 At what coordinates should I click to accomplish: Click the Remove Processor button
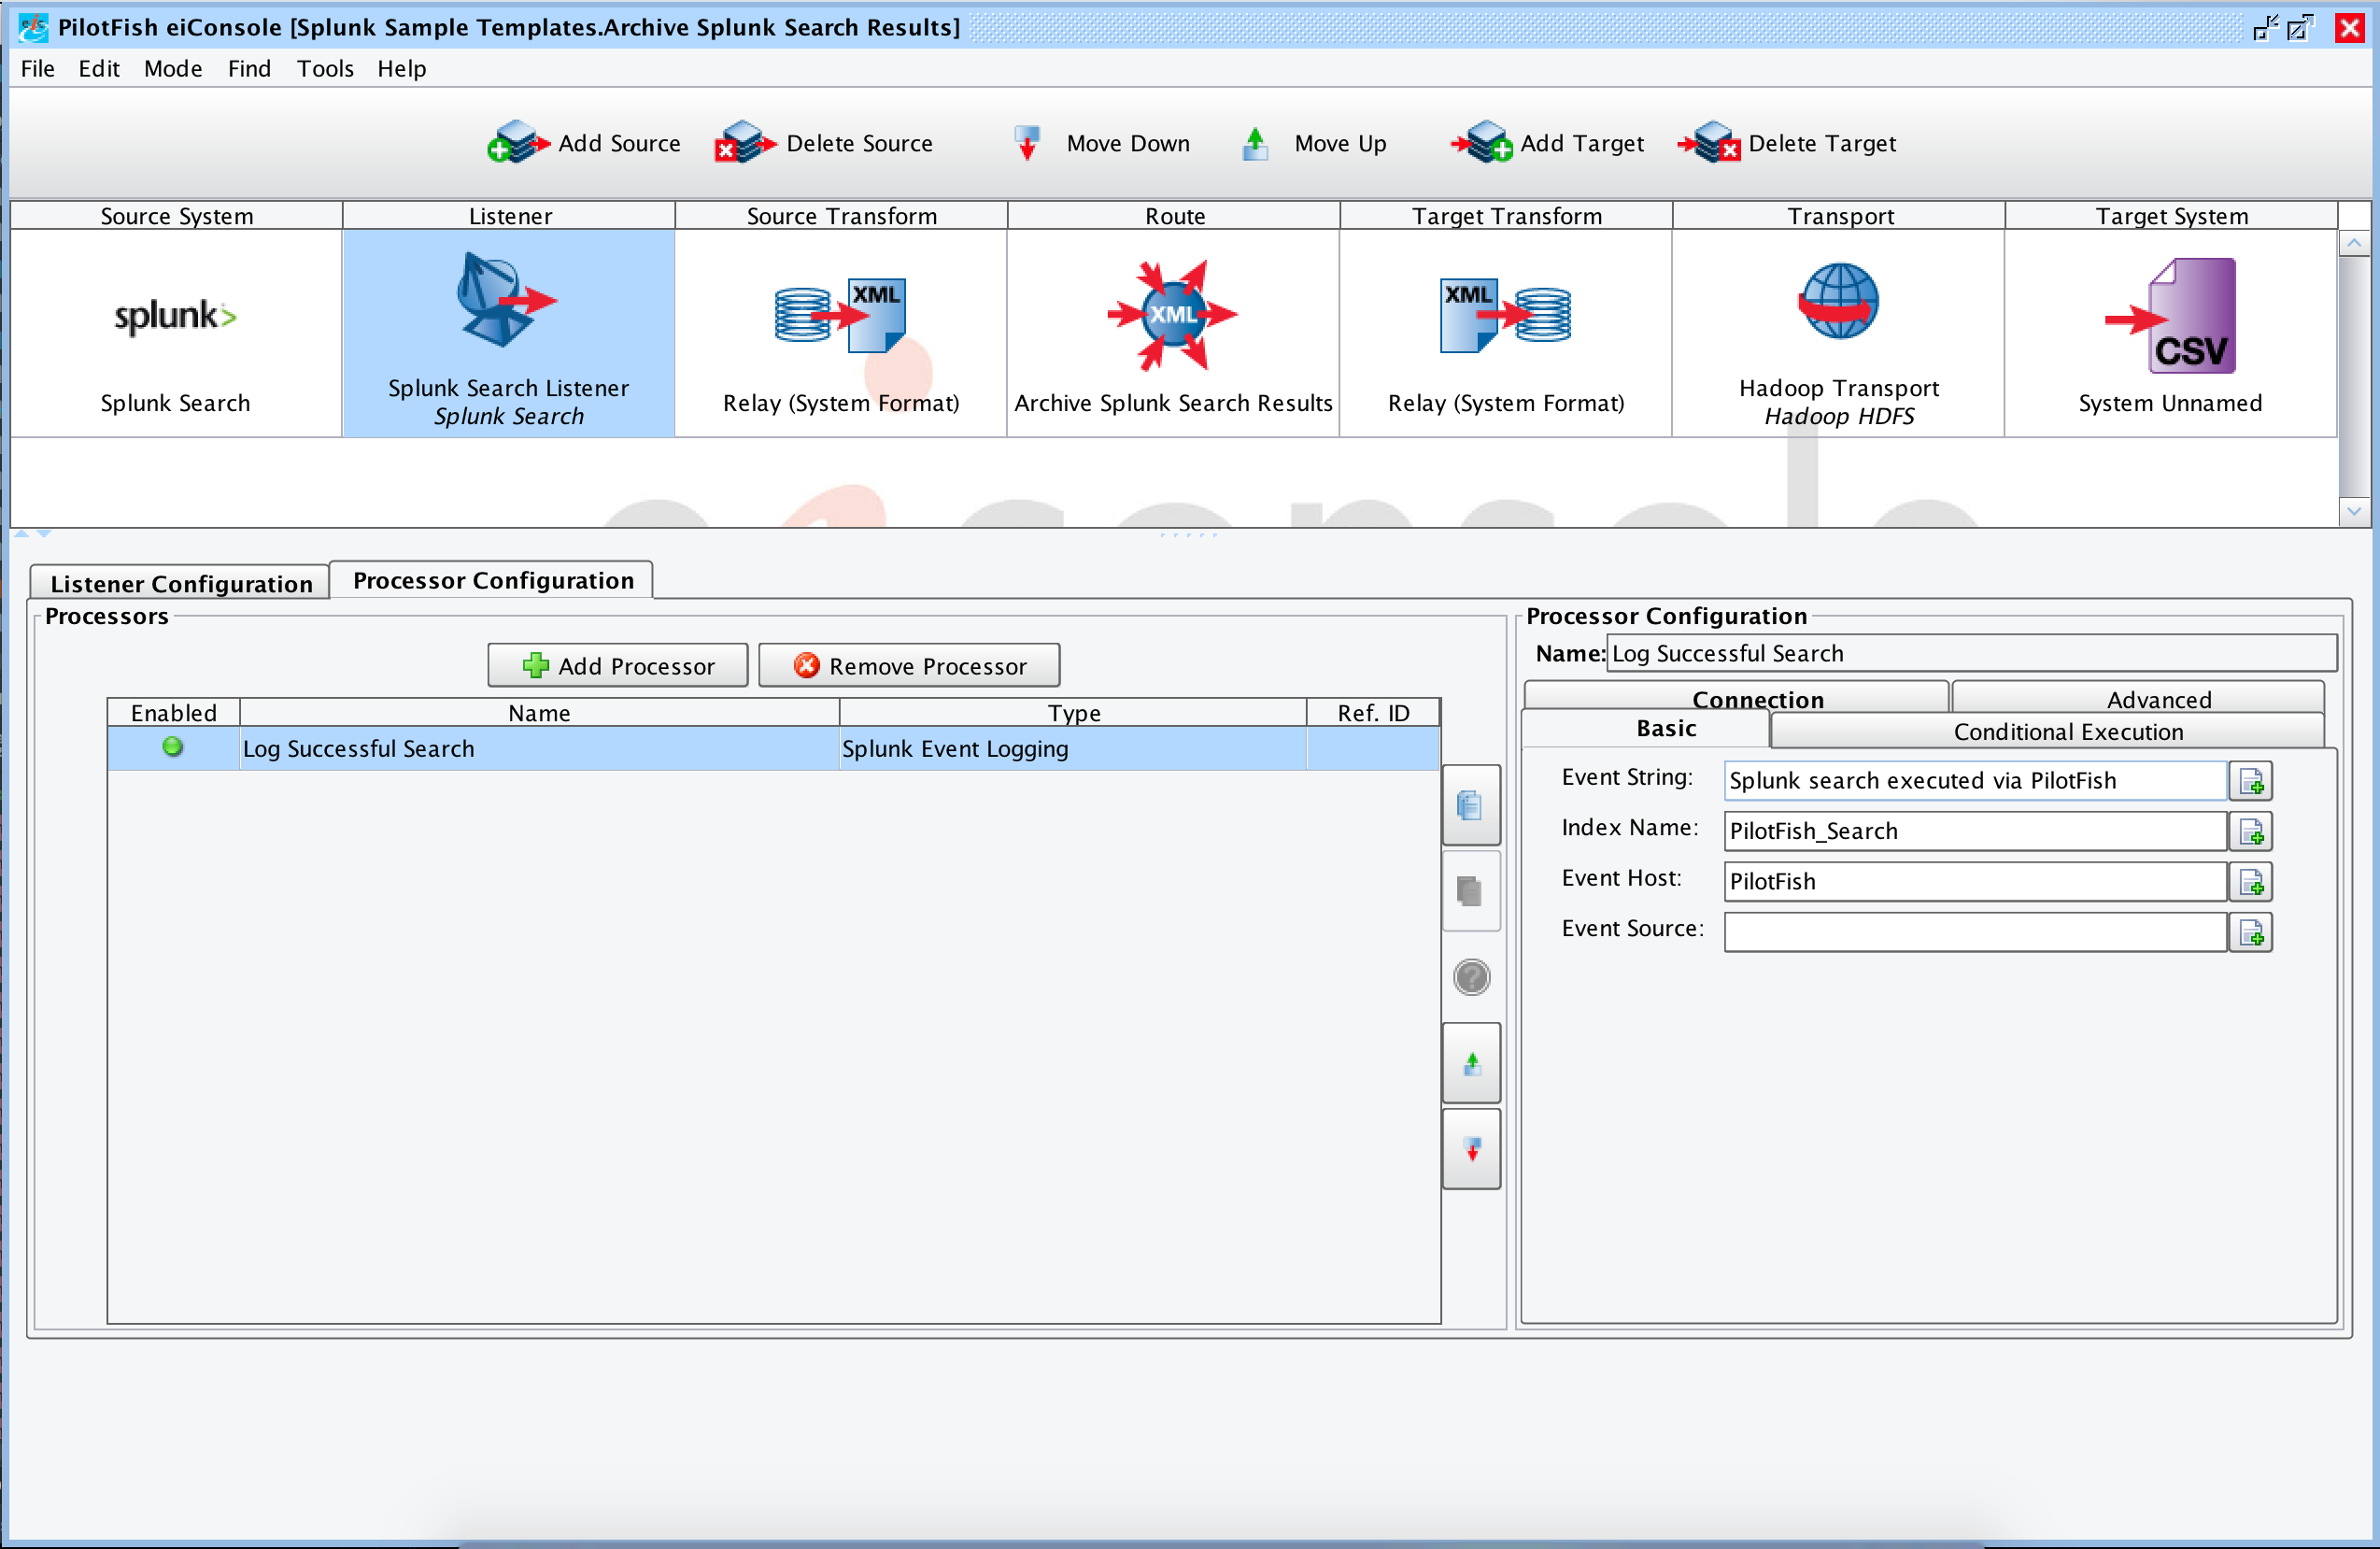click(x=909, y=666)
